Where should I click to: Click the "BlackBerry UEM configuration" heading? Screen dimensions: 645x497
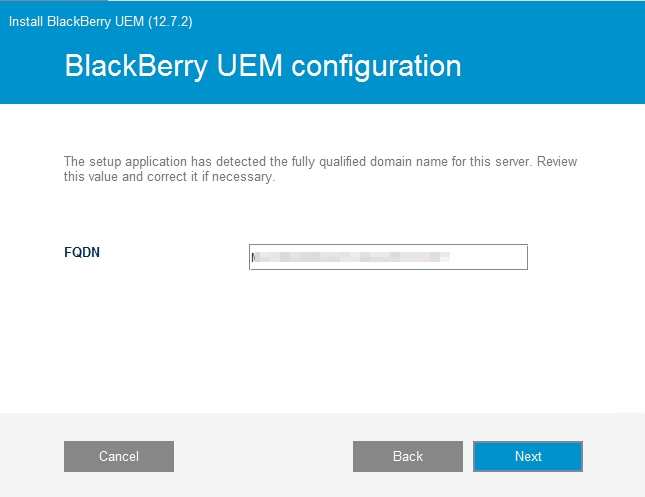coord(262,66)
